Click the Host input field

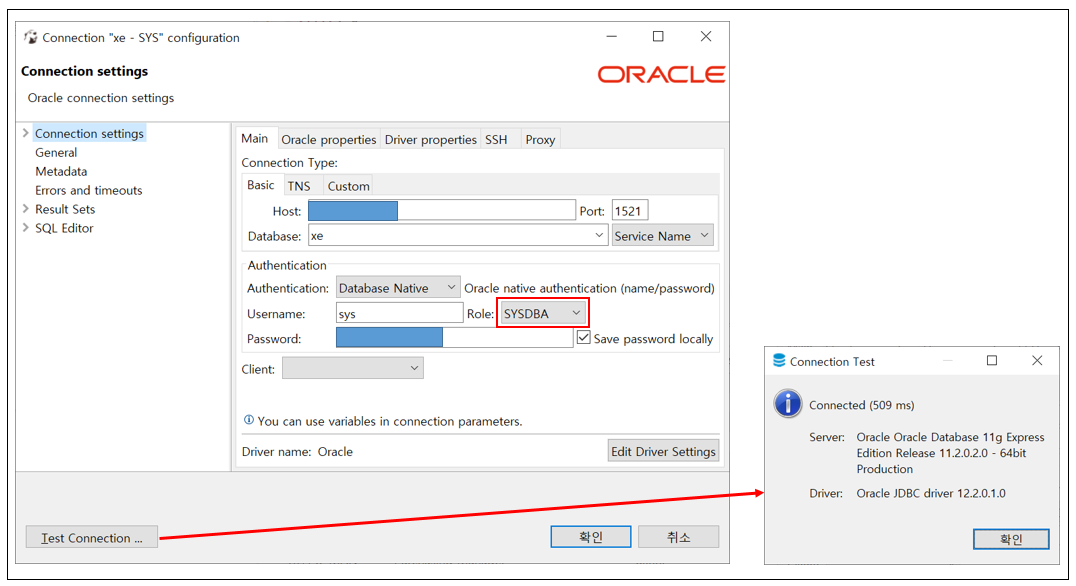[442, 210]
